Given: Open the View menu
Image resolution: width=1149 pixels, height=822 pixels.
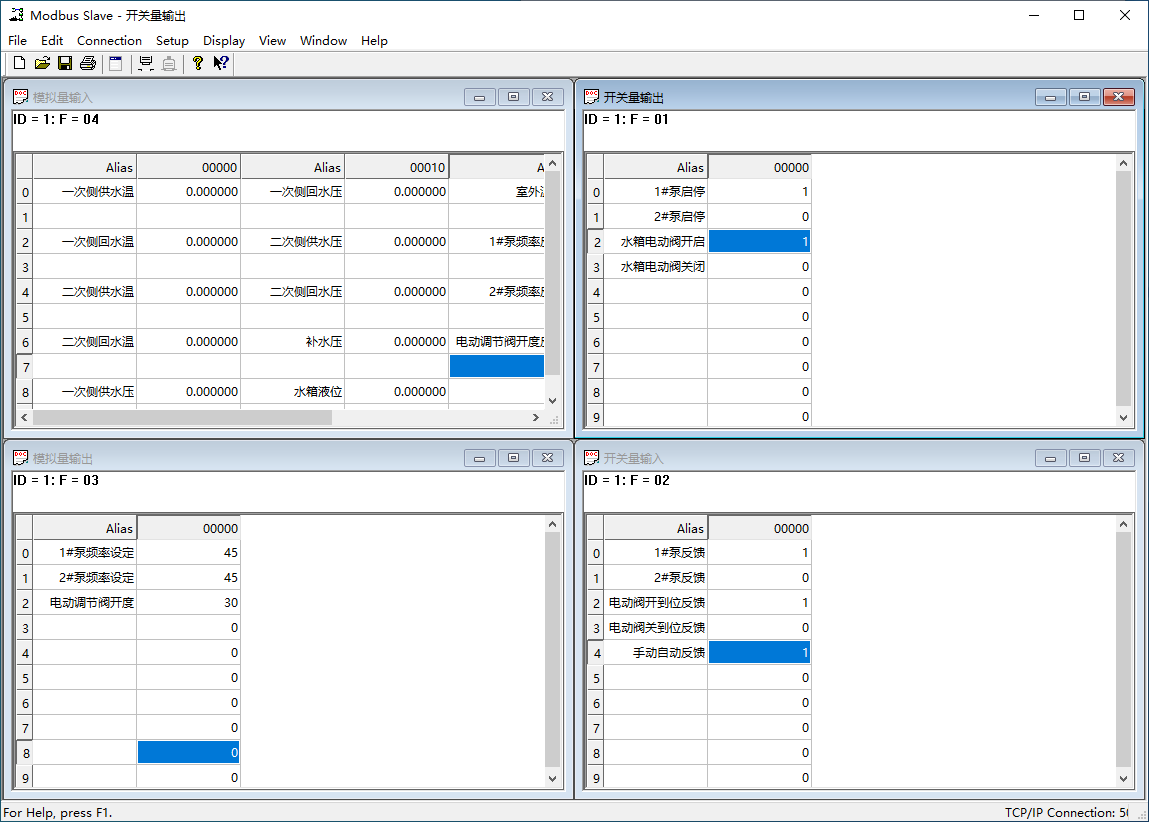Looking at the screenshot, I should (x=272, y=40).
